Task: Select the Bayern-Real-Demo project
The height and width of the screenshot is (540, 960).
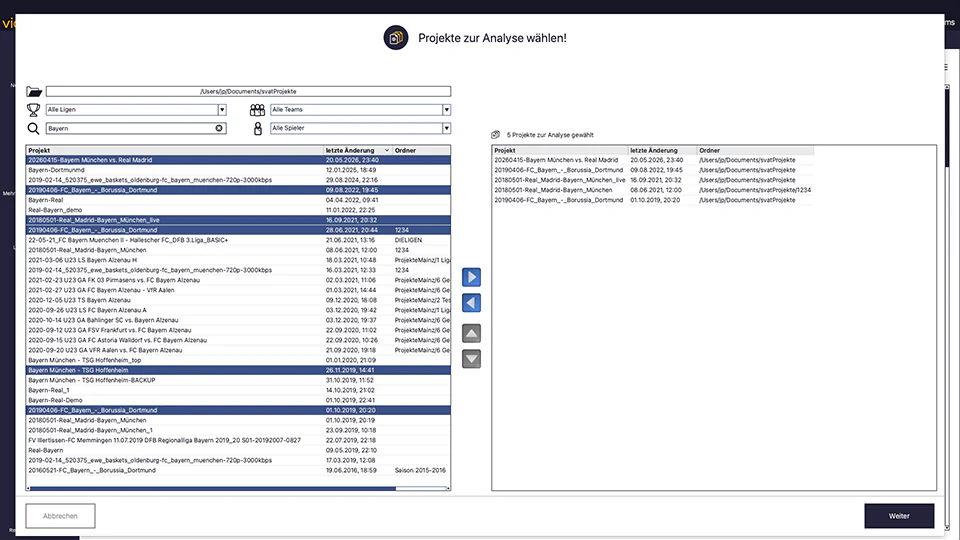Action: pyautogui.click(x=238, y=400)
